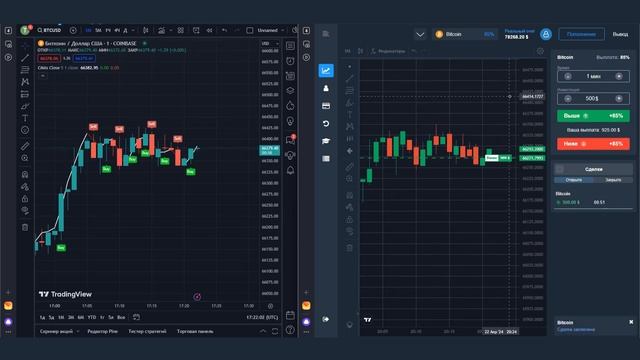
Task: Switch to the Открыта deals tab
Action: pos(574,180)
